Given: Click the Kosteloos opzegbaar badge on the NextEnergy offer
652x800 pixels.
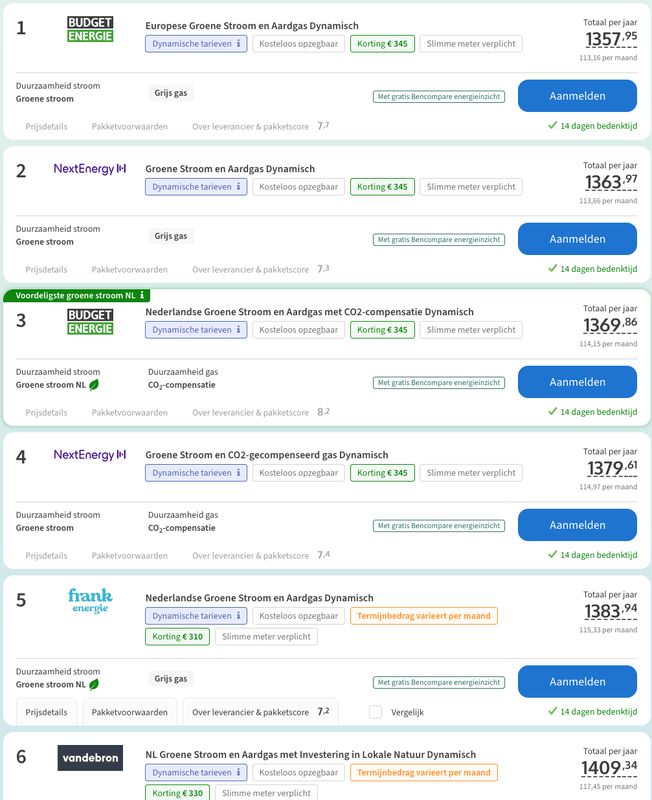Looking at the screenshot, I should tap(299, 187).
